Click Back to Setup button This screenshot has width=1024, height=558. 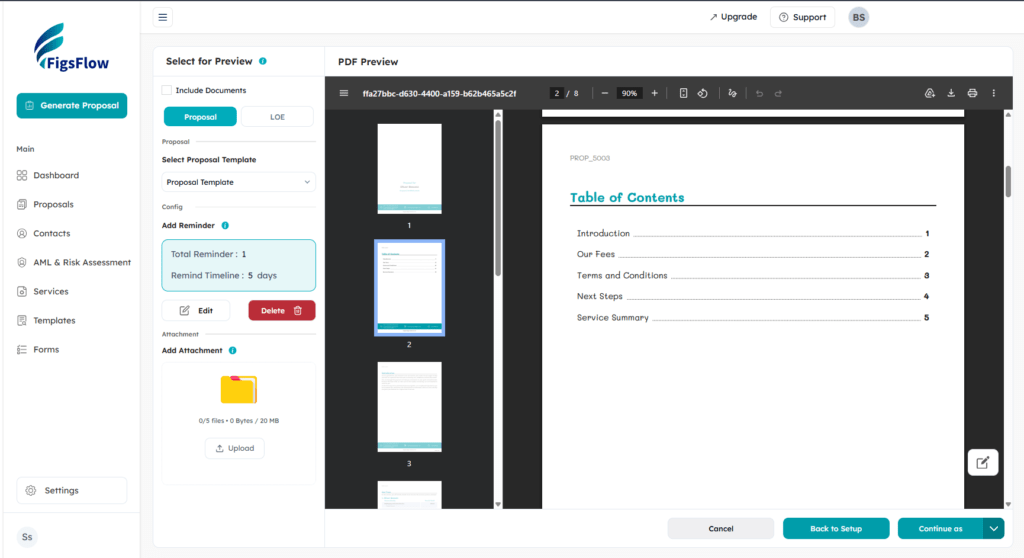coord(836,529)
